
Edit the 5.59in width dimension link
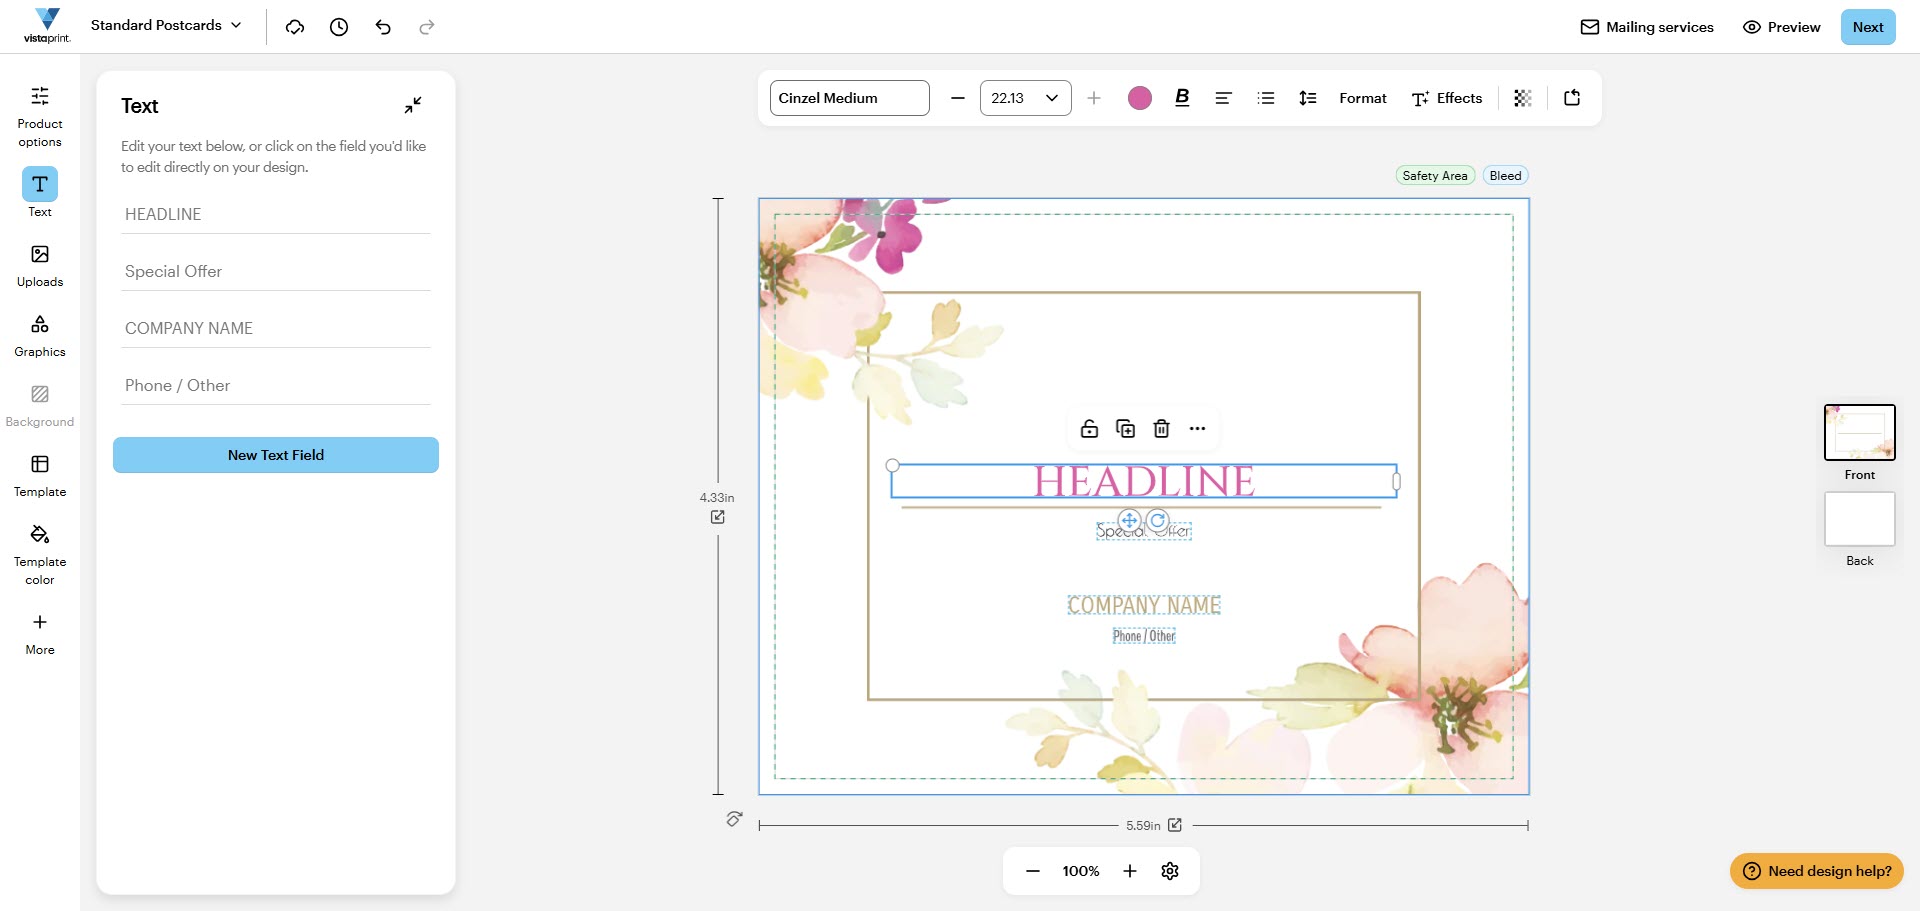click(x=1175, y=825)
